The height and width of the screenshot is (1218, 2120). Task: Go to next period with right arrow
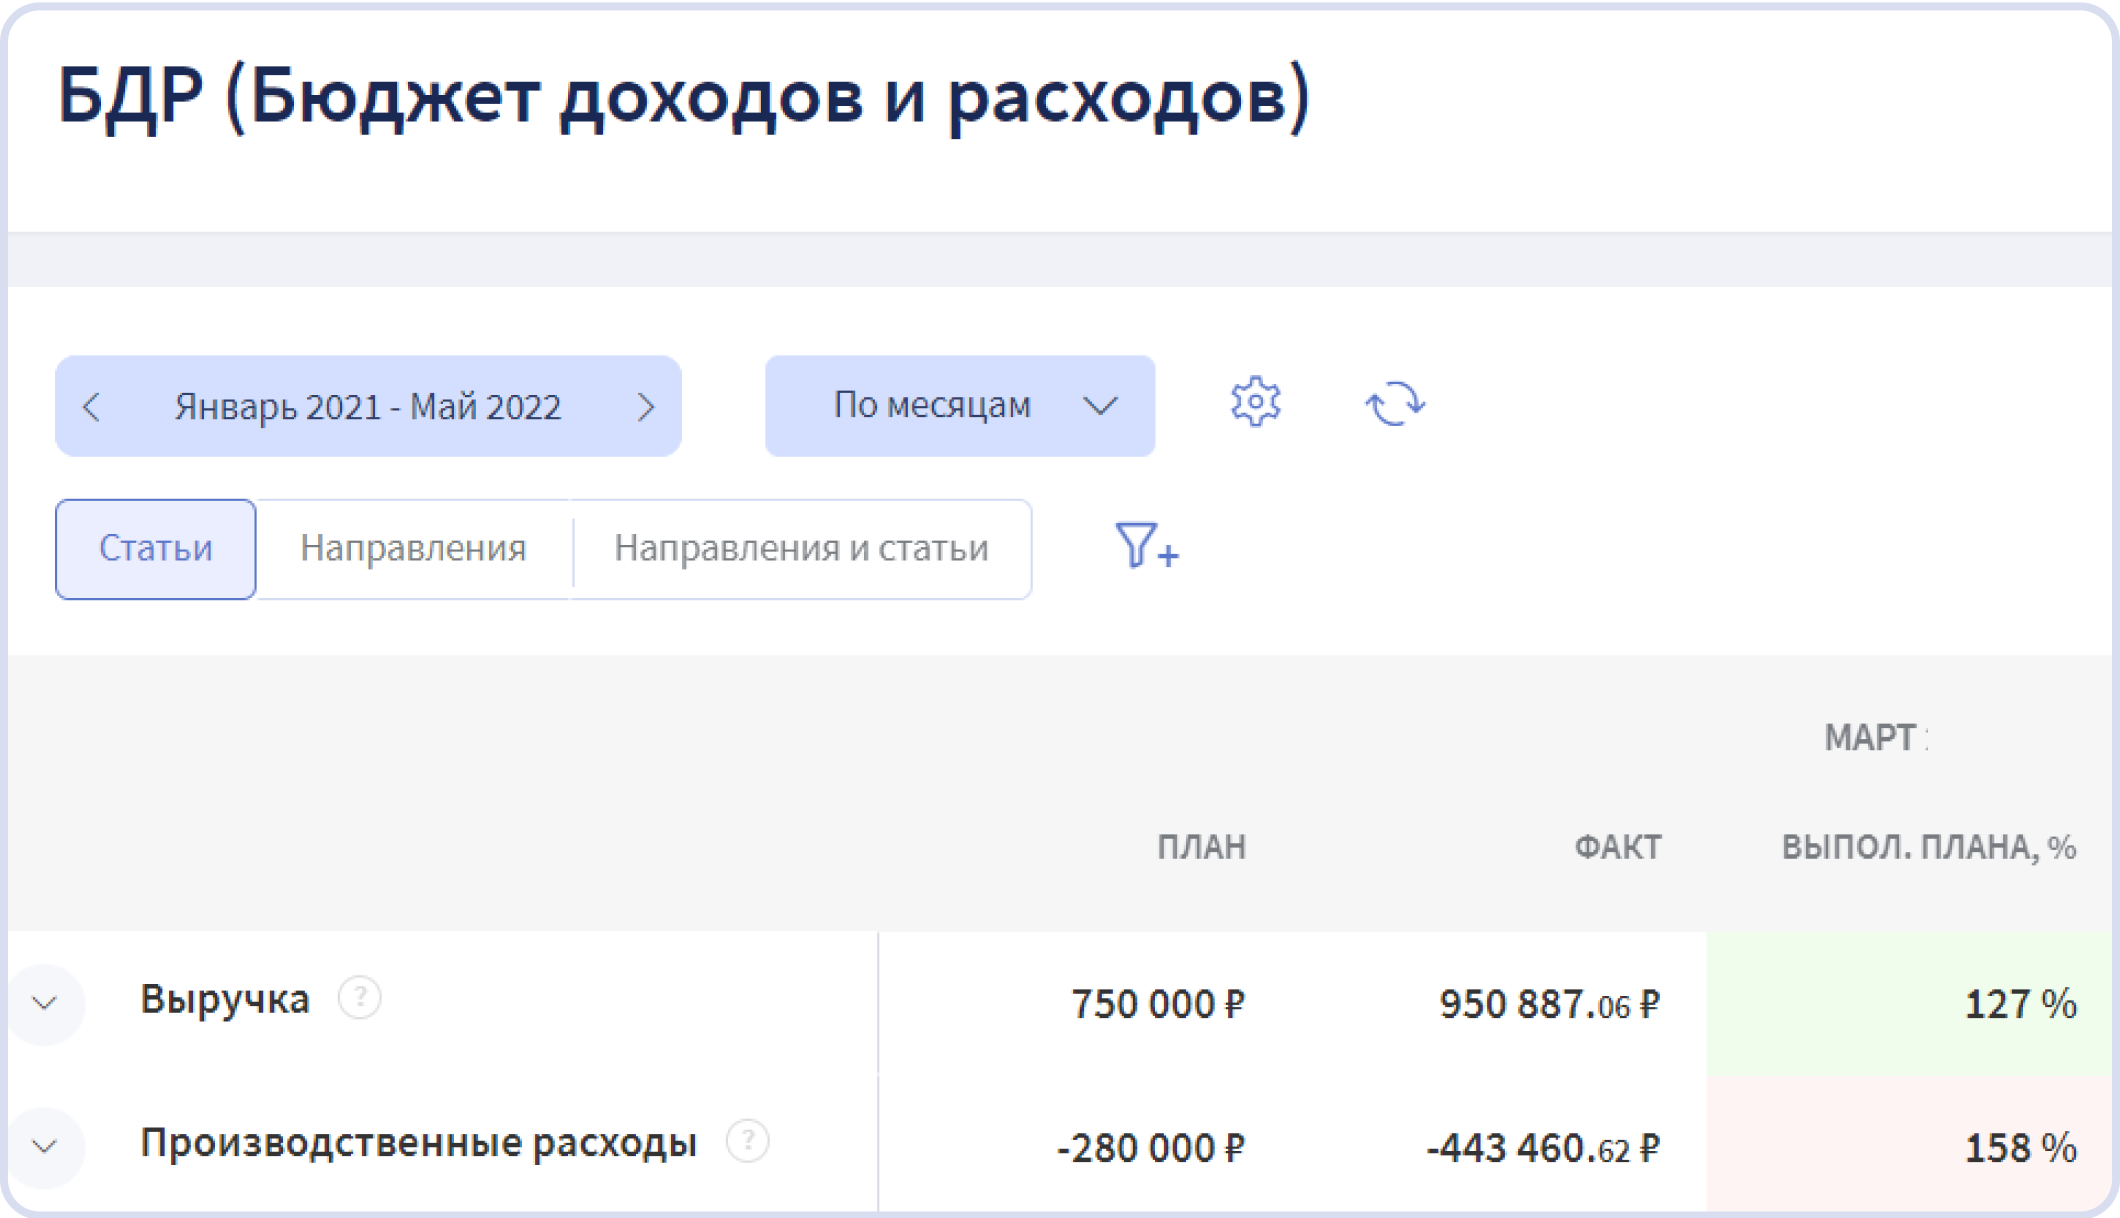tap(646, 407)
